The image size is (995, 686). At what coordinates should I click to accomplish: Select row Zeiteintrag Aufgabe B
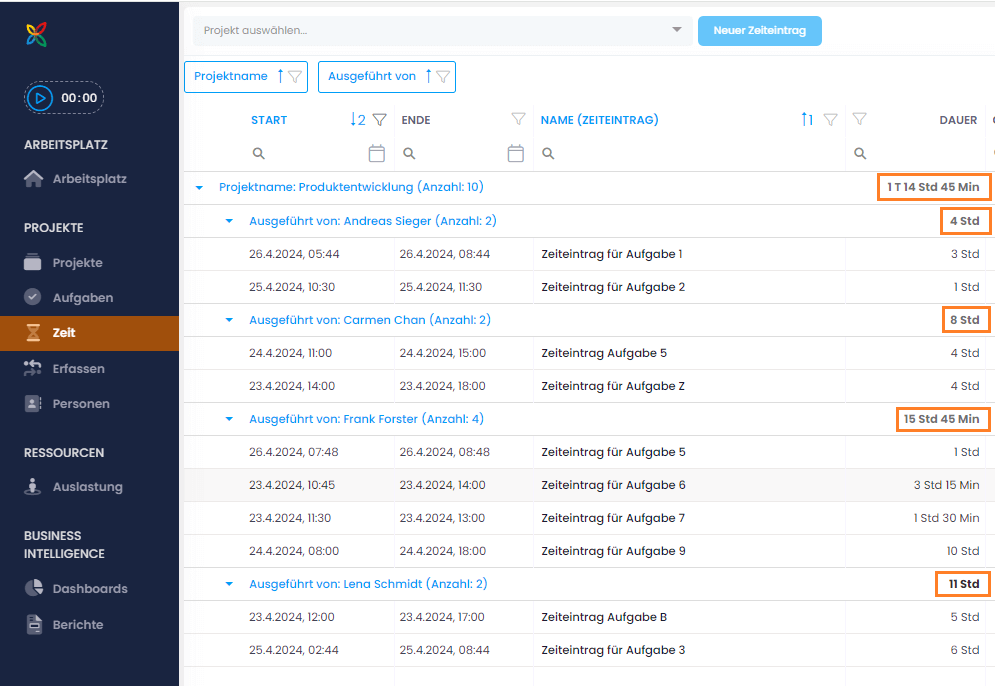(589, 617)
